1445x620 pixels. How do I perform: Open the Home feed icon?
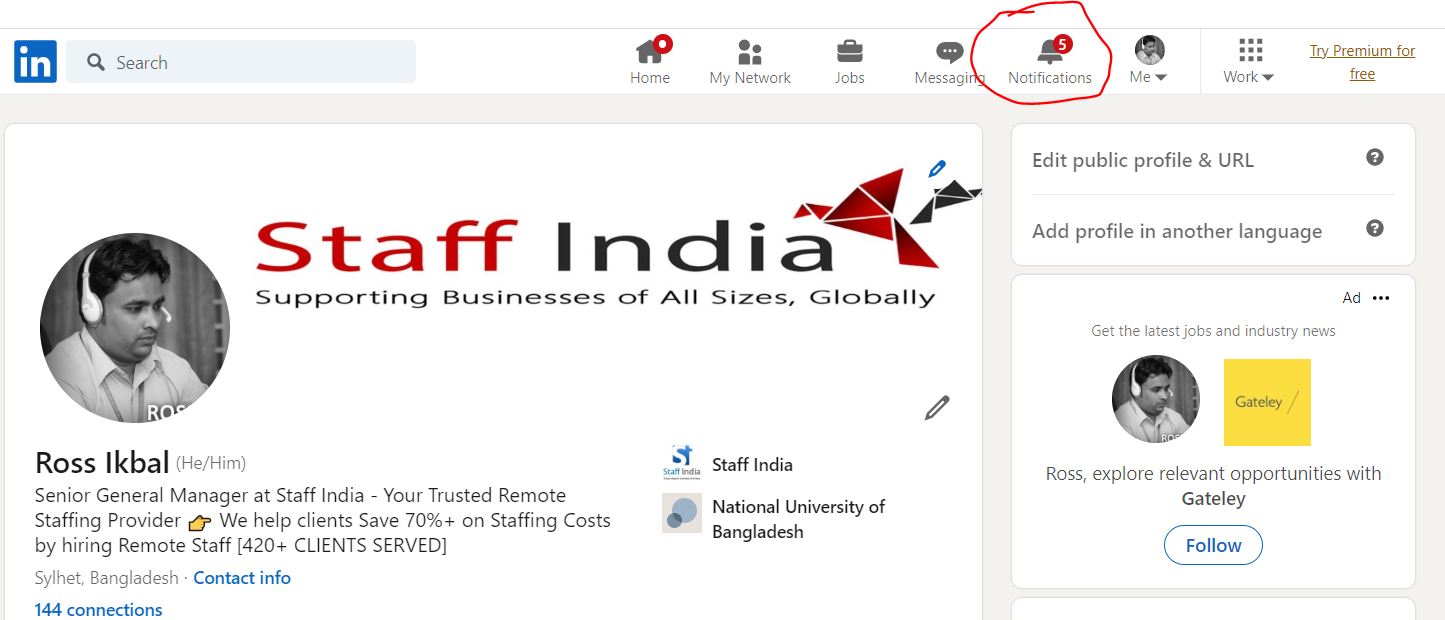pyautogui.click(x=650, y=52)
